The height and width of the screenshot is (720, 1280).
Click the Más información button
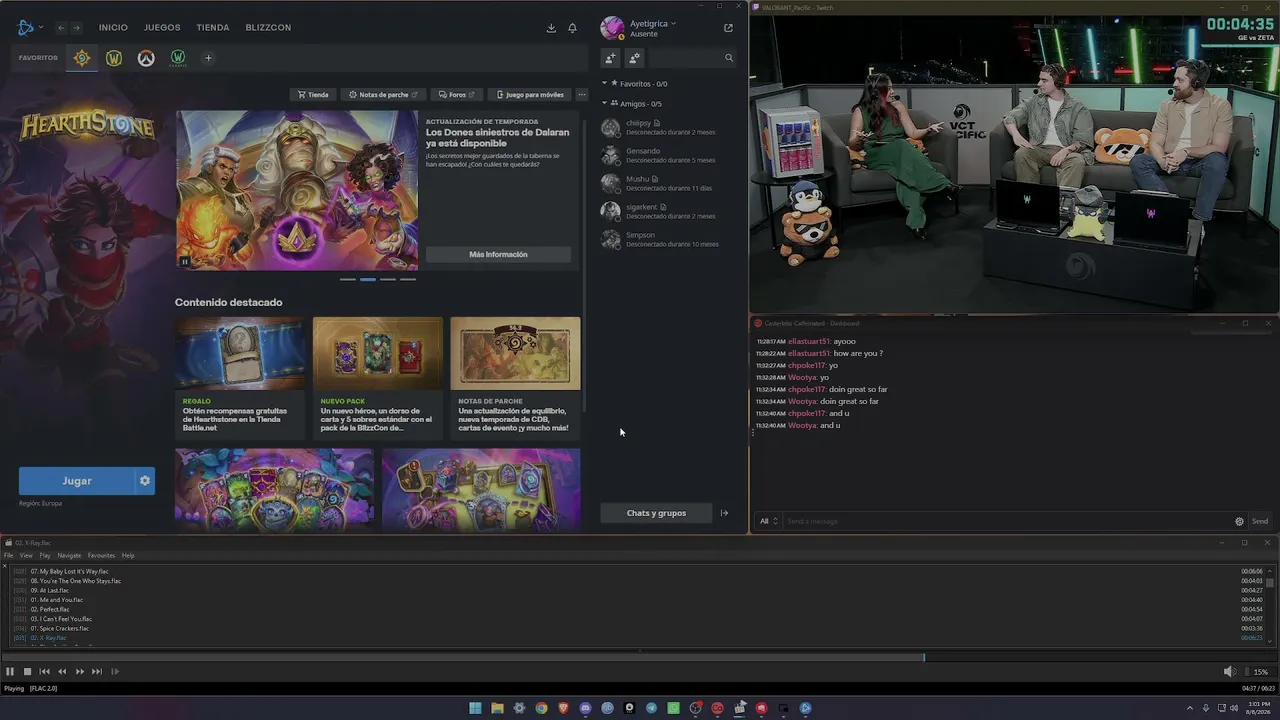[498, 255]
